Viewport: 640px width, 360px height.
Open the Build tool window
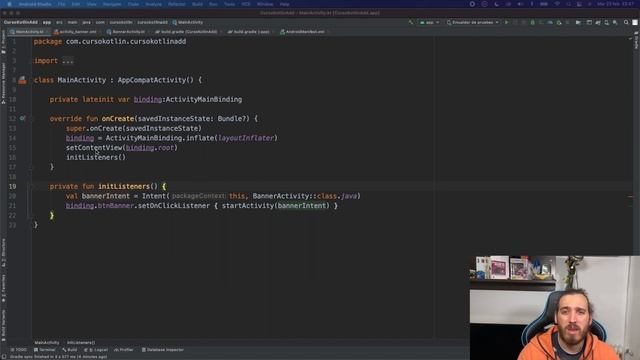coord(69,350)
